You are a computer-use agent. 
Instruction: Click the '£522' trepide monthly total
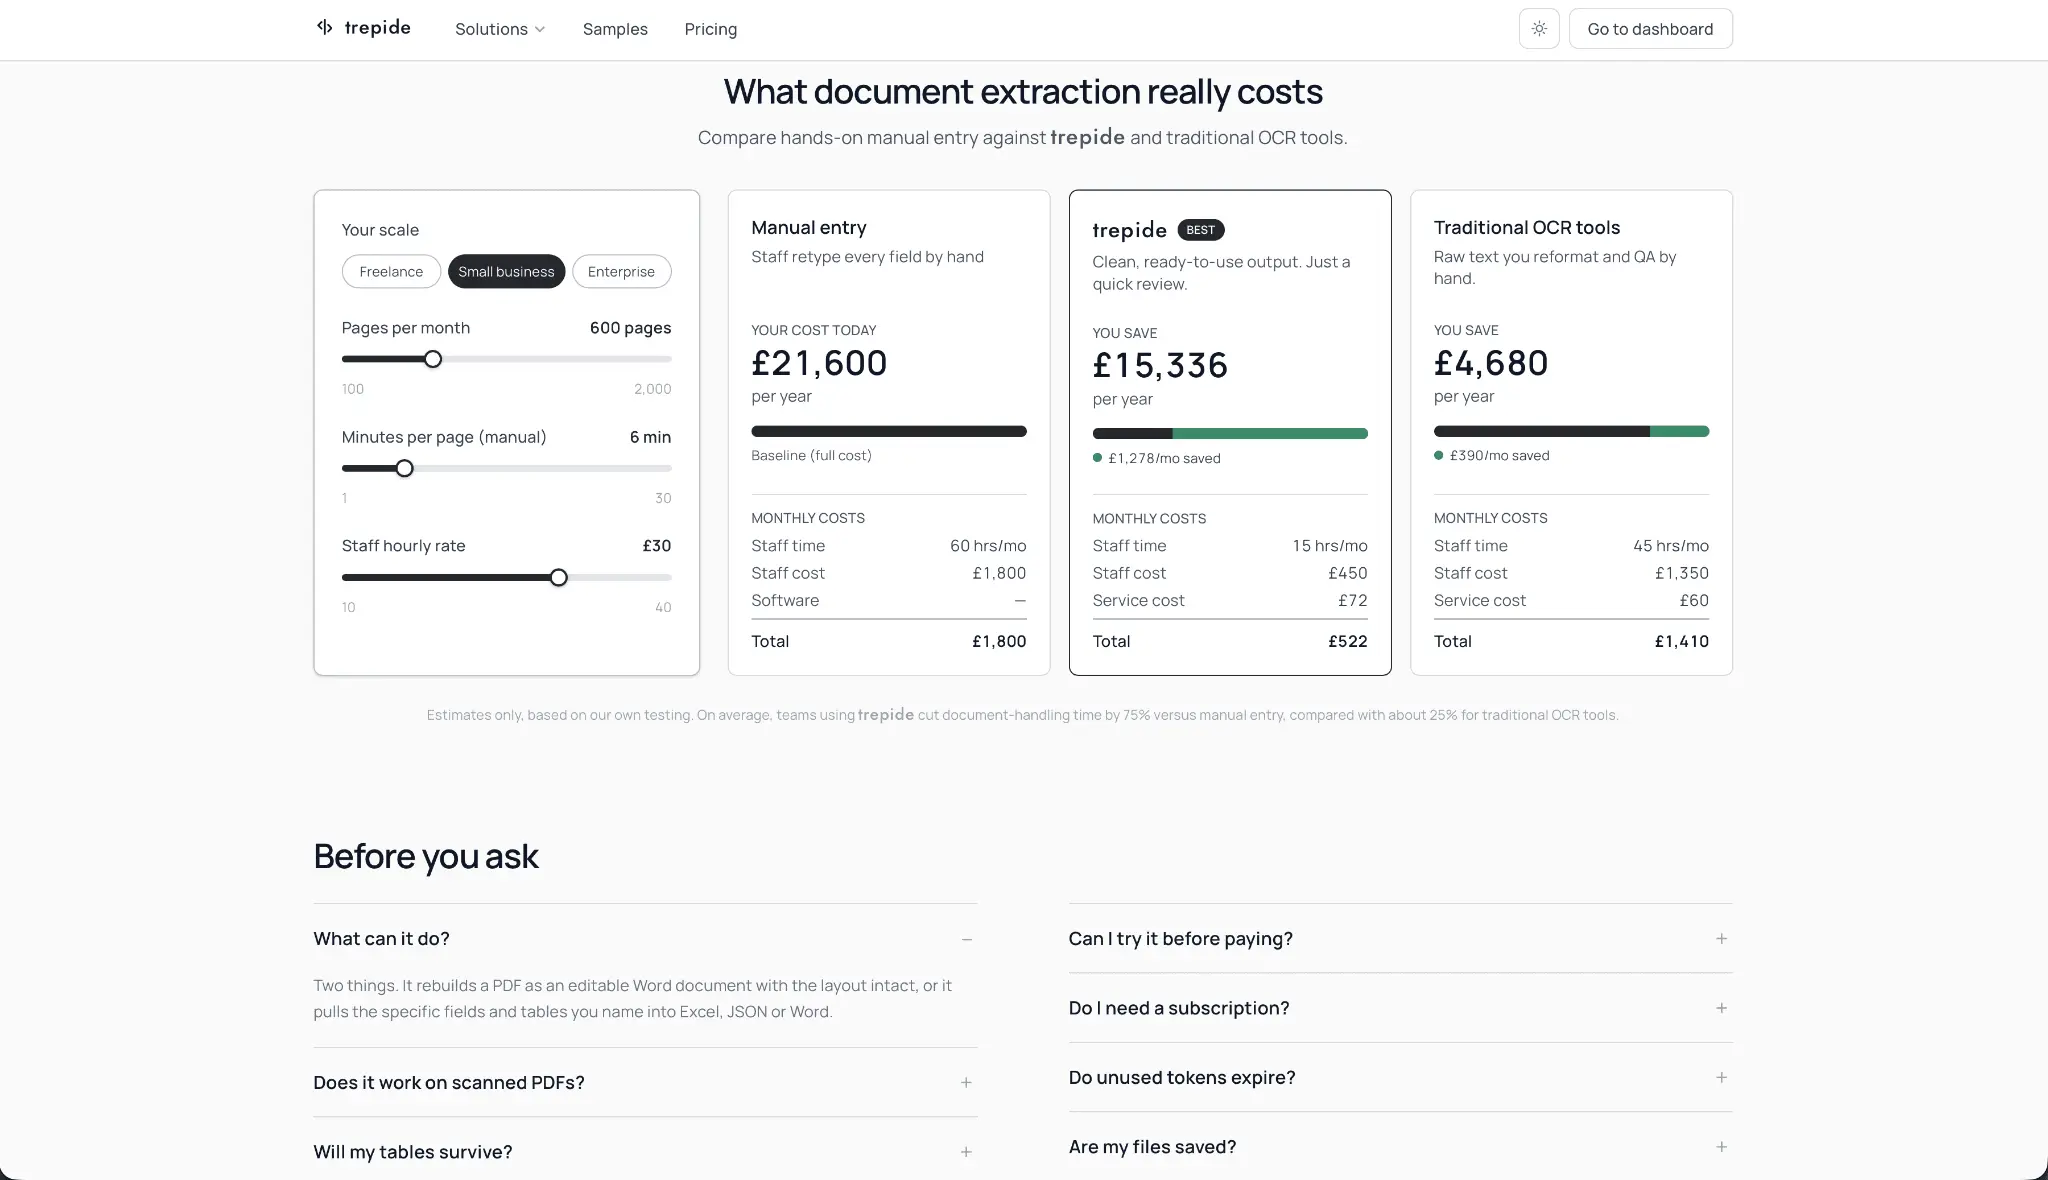[1347, 641]
